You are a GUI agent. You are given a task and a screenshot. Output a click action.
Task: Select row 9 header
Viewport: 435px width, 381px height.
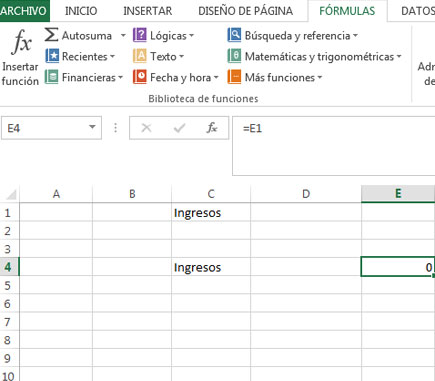pyautogui.click(x=9, y=358)
